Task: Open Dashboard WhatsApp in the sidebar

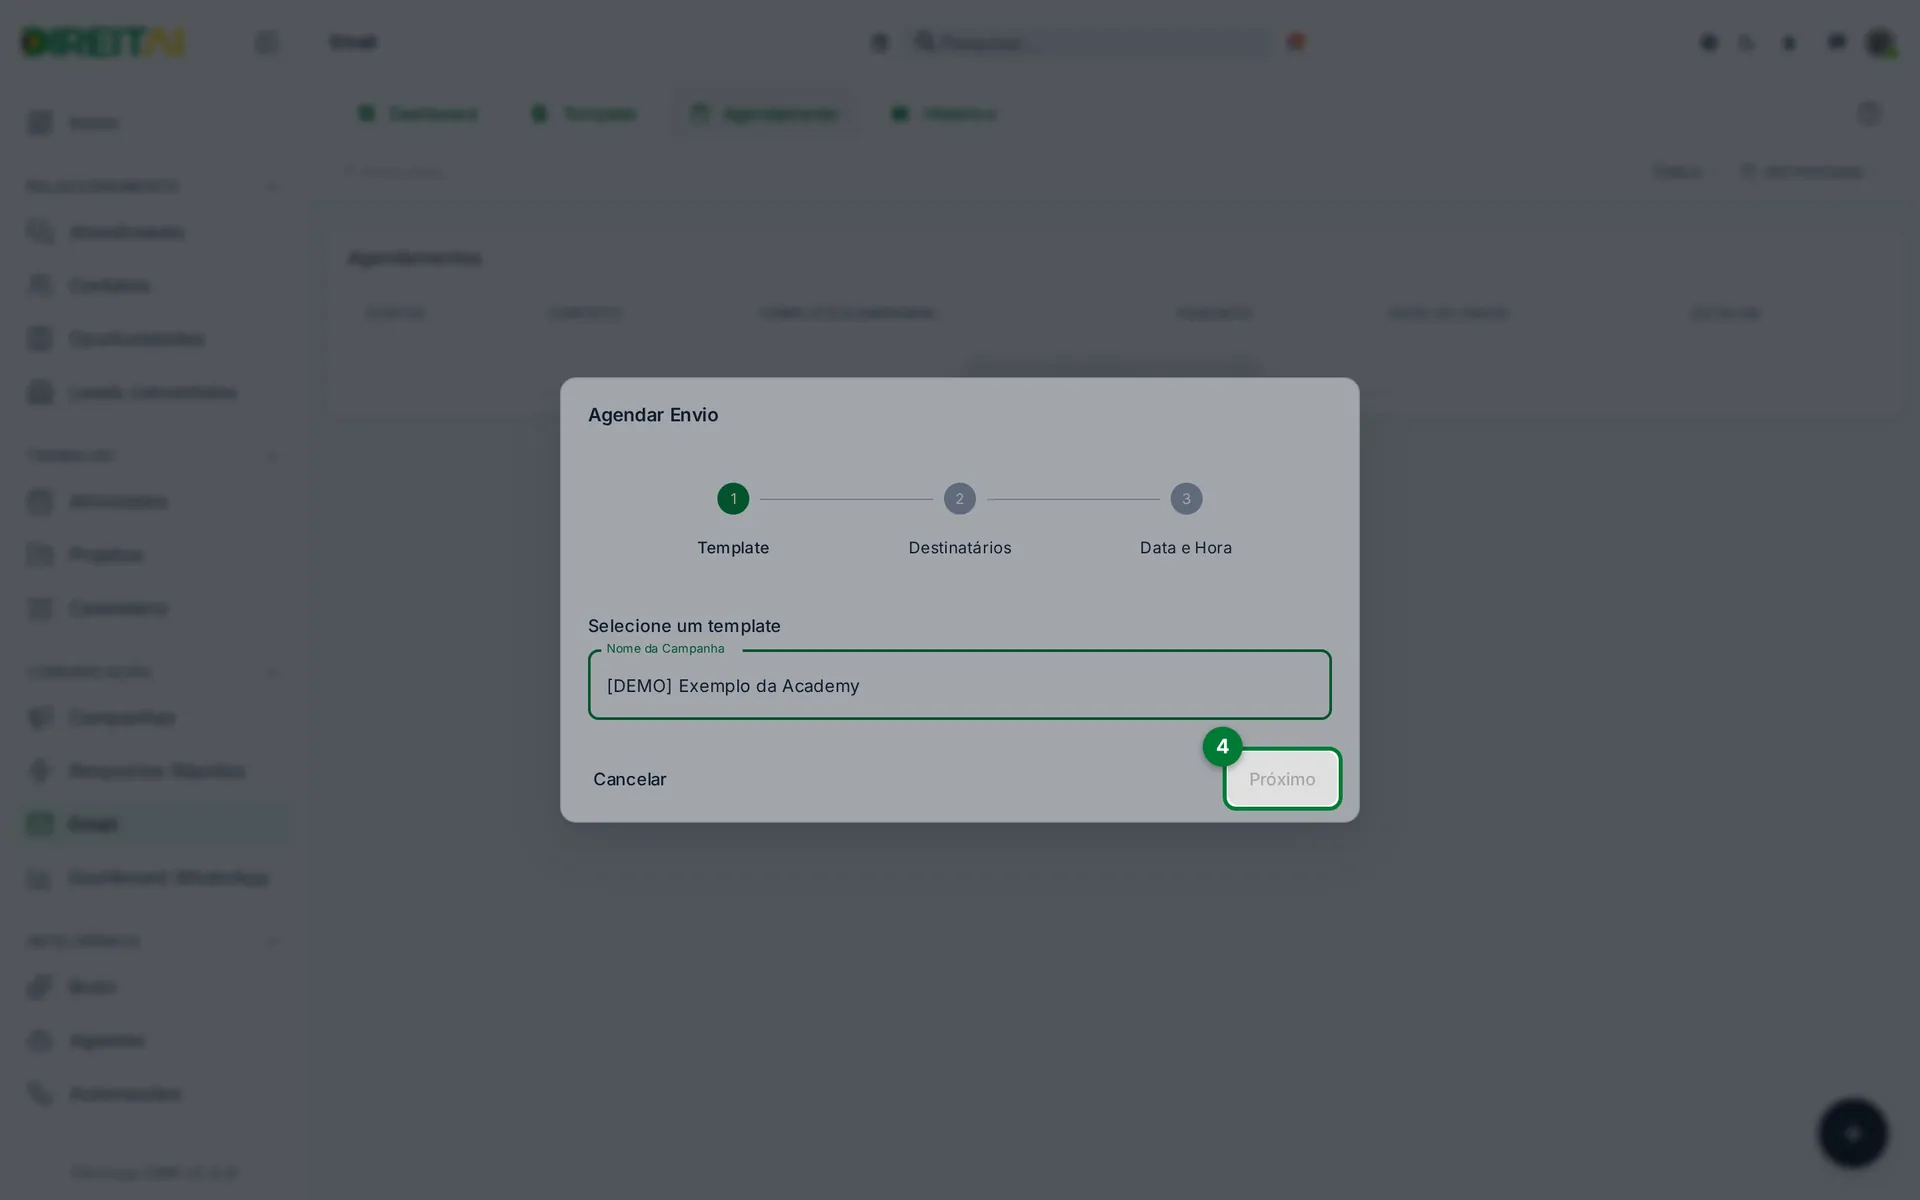Action: pyautogui.click(x=148, y=878)
